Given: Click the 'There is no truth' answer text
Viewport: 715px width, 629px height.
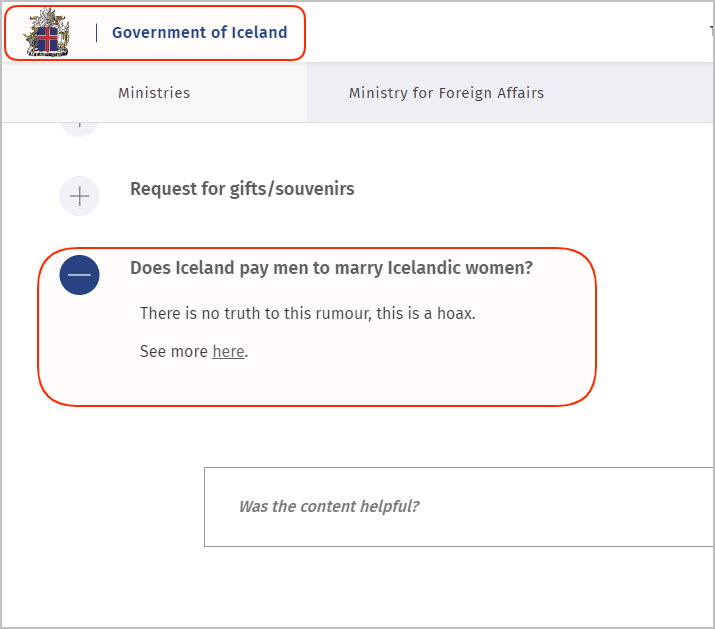Looking at the screenshot, I should pyautogui.click(x=308, y=313).
